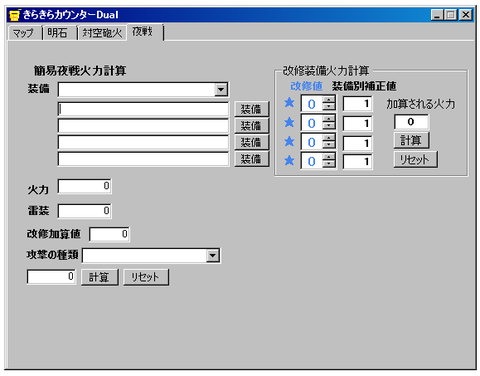Image resolution: width=480 pixels, height=376 pixels.
Task: Click the 改修加算値 field
Action: point(109,234)
